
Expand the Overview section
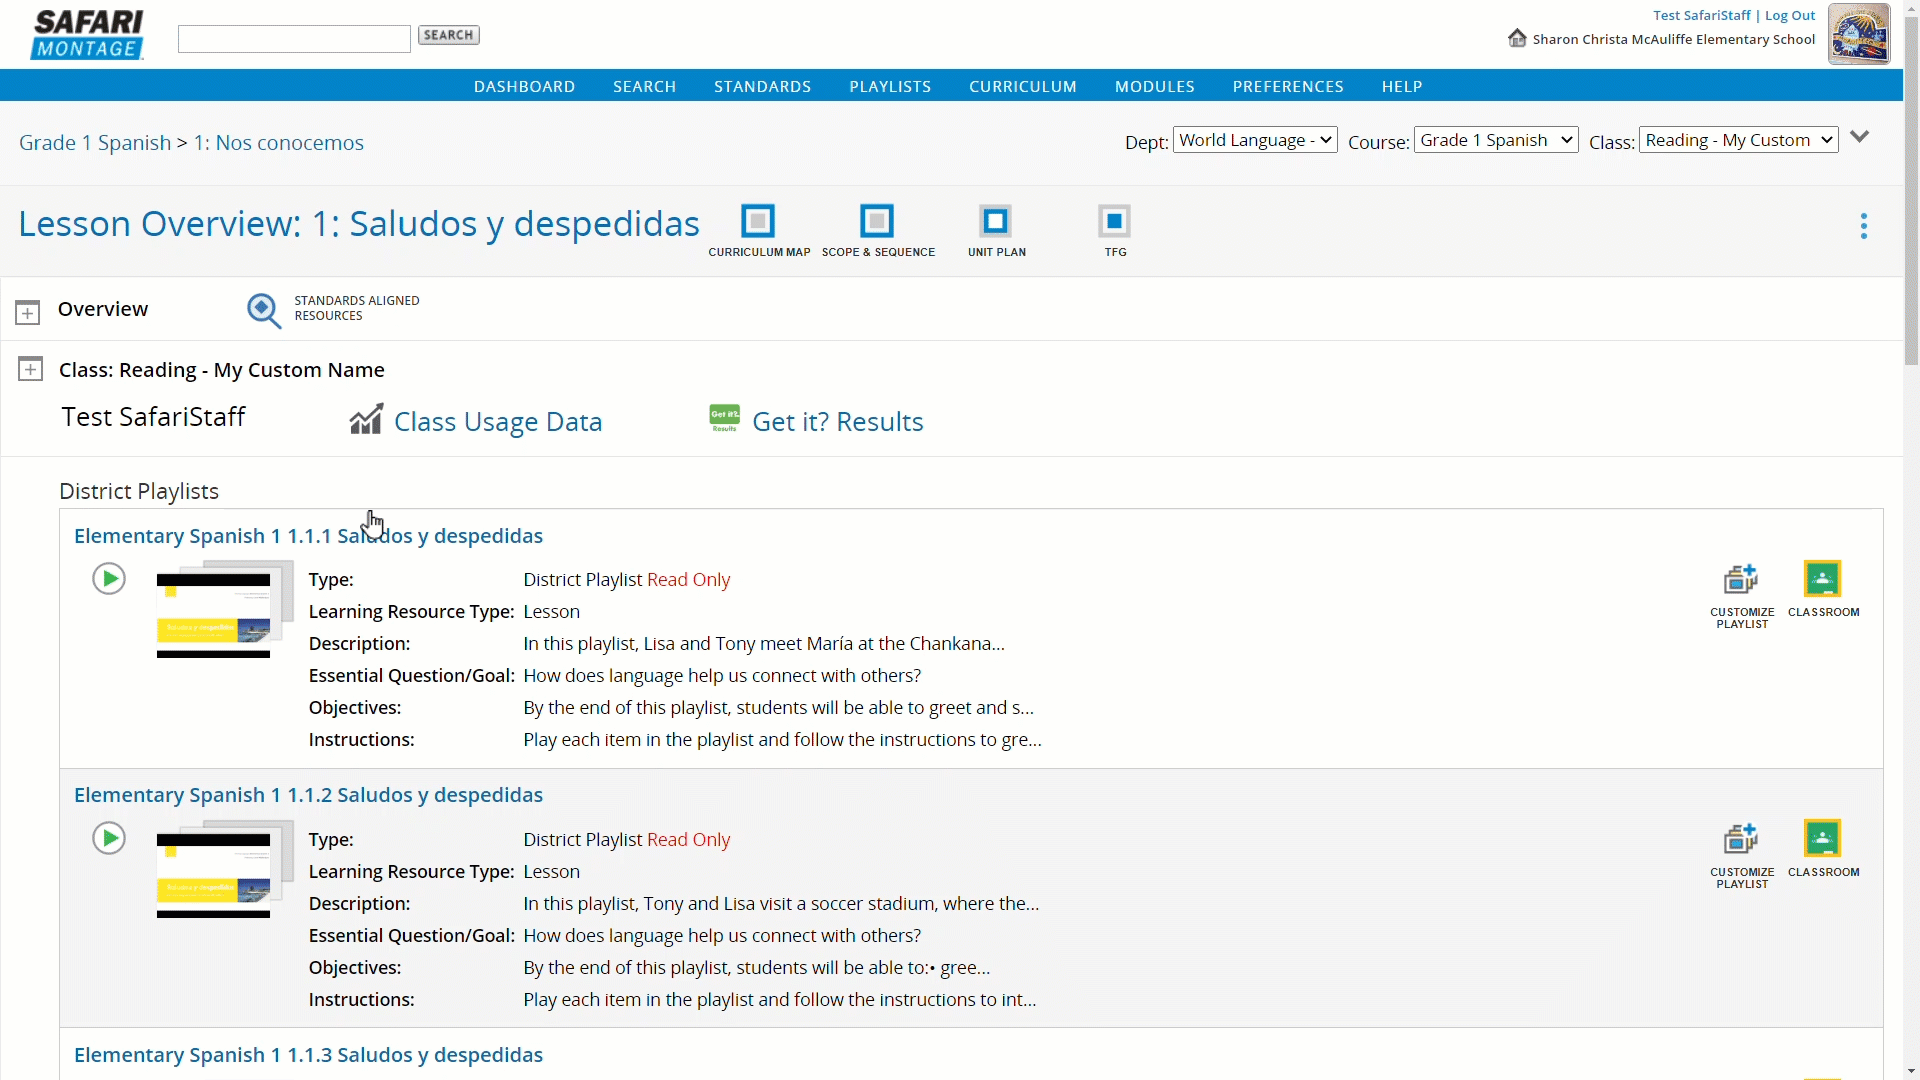click(x=28, y=312)
